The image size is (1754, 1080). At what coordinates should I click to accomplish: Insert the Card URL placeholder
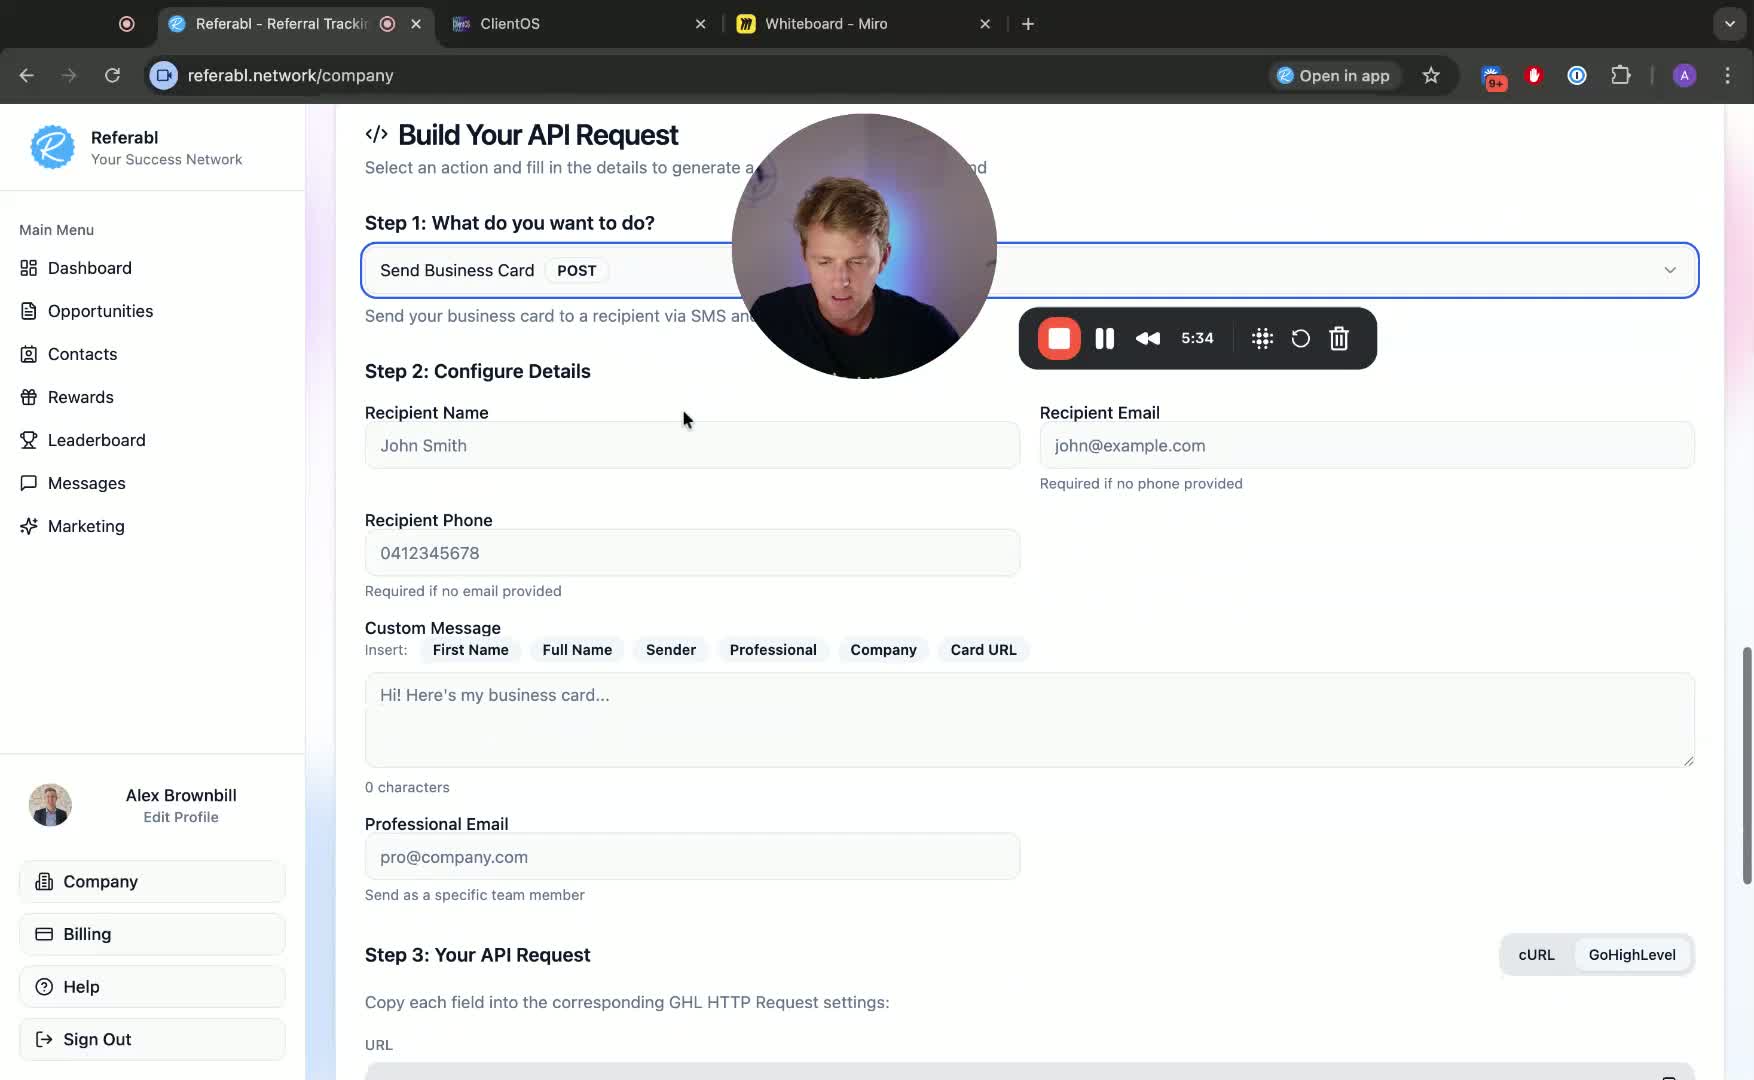[x=984, y=650]
